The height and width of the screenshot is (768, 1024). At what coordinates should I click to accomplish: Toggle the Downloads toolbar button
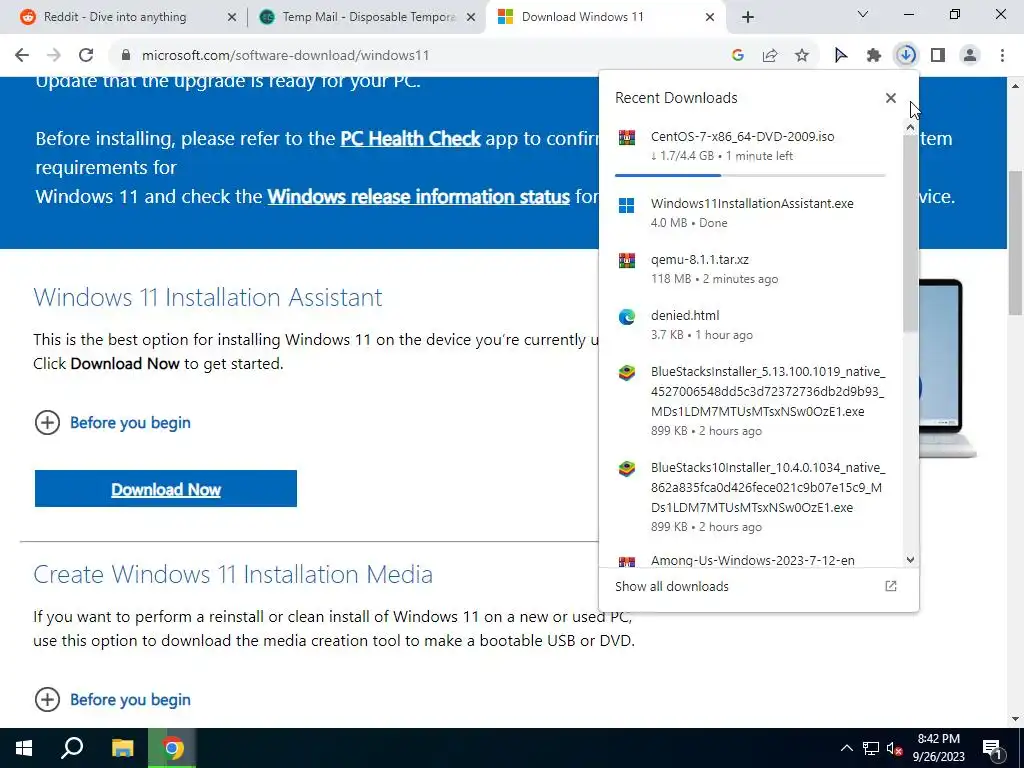click(x=906, y=56)
